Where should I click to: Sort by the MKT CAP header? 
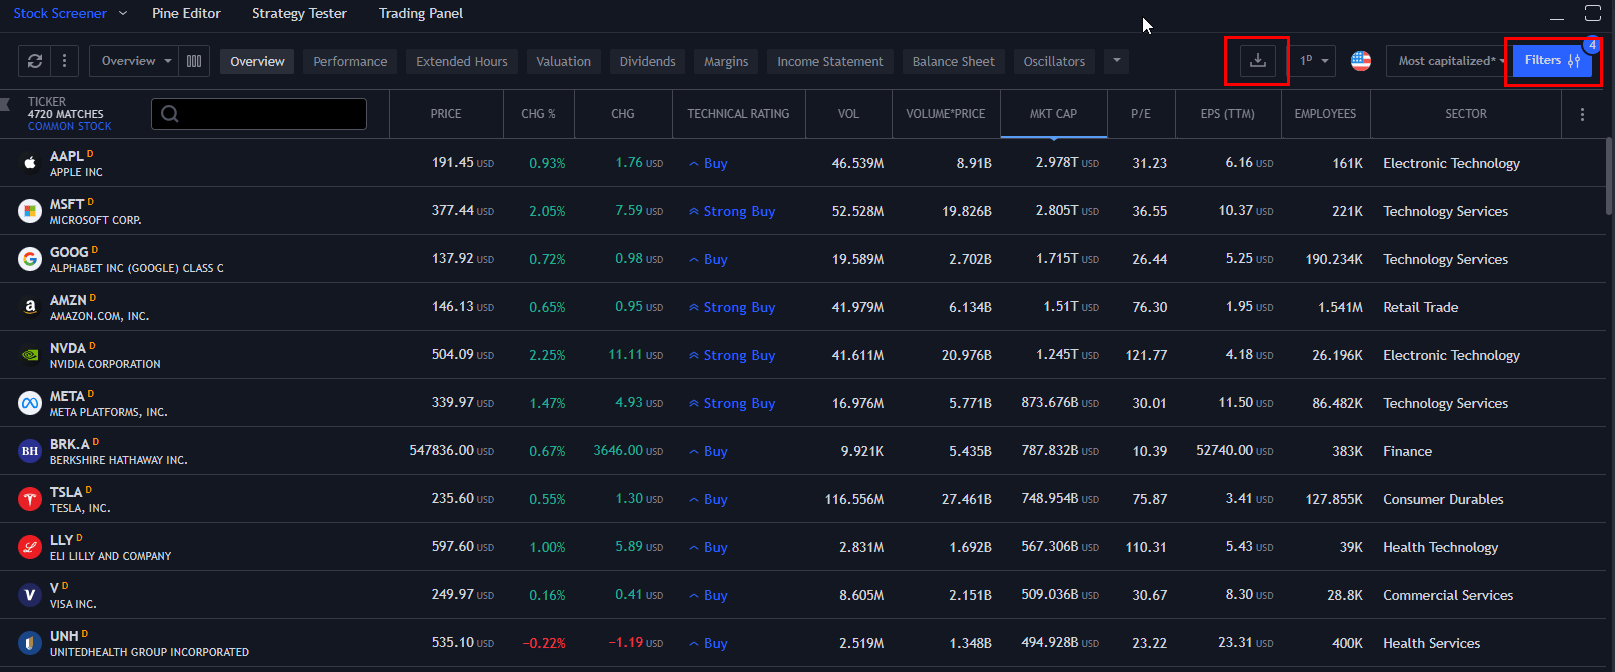pyautogui.click(x=1053, y=114)
